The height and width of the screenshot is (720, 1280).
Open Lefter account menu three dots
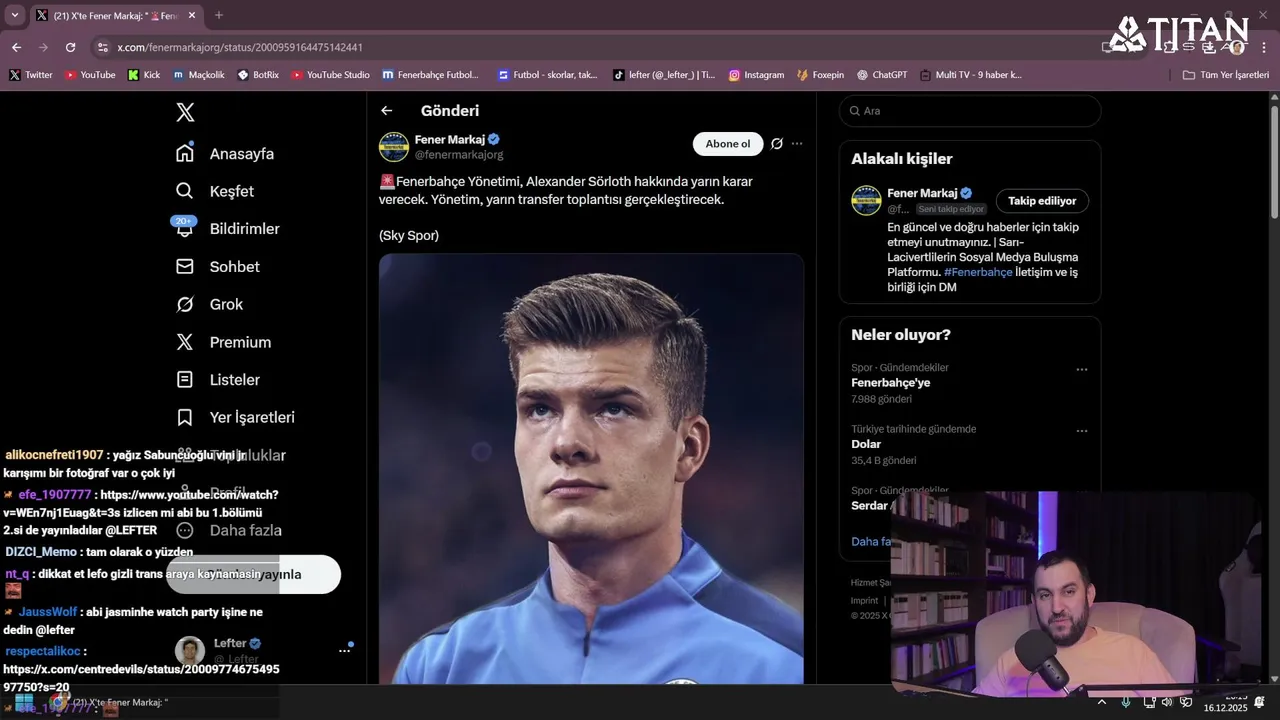(344, 650)
